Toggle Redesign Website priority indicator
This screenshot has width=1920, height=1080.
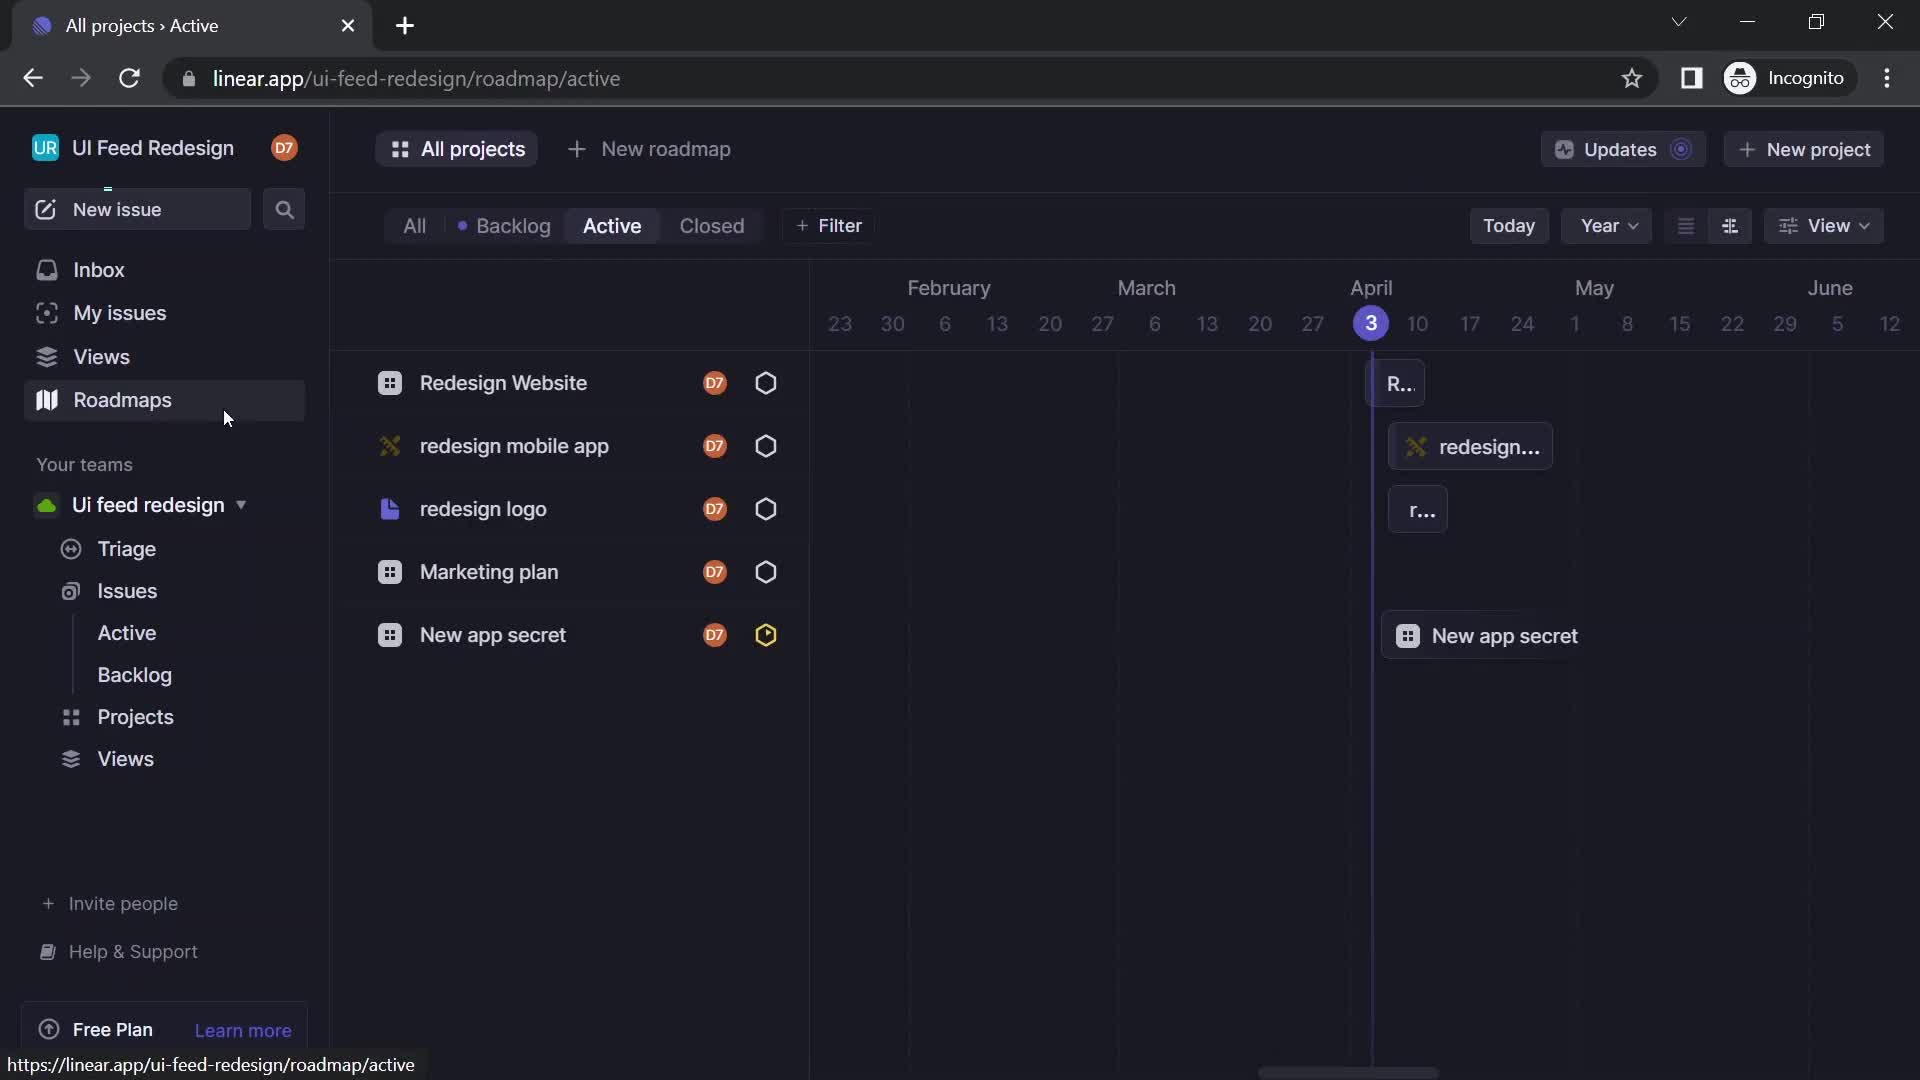pyautogui.click(x=765, y=382)
